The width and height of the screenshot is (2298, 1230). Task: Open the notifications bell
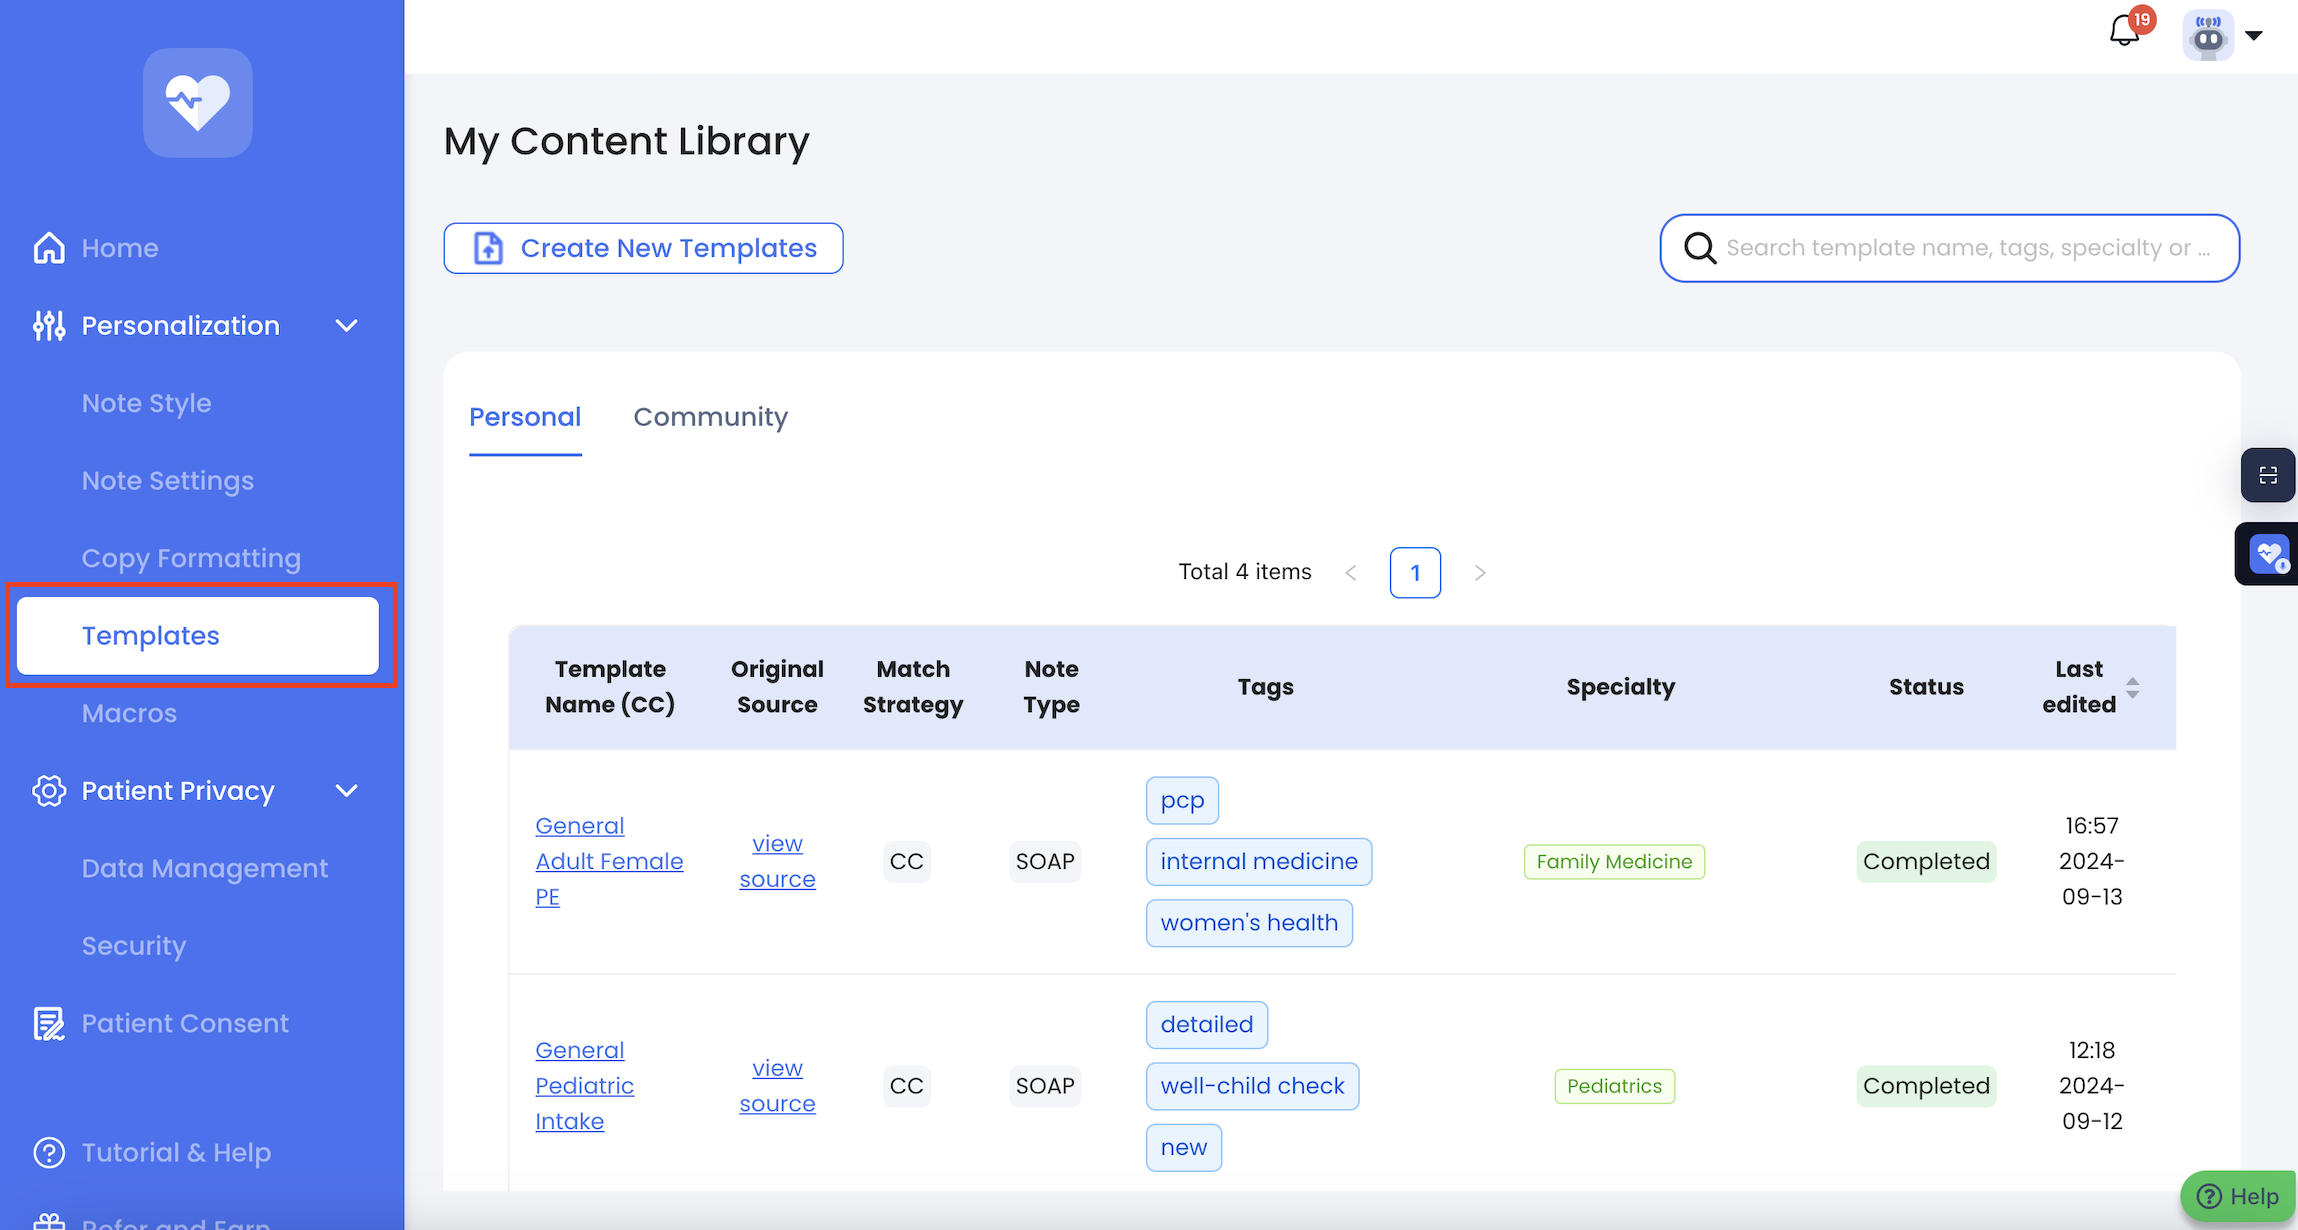click(x=2124, y=32)
